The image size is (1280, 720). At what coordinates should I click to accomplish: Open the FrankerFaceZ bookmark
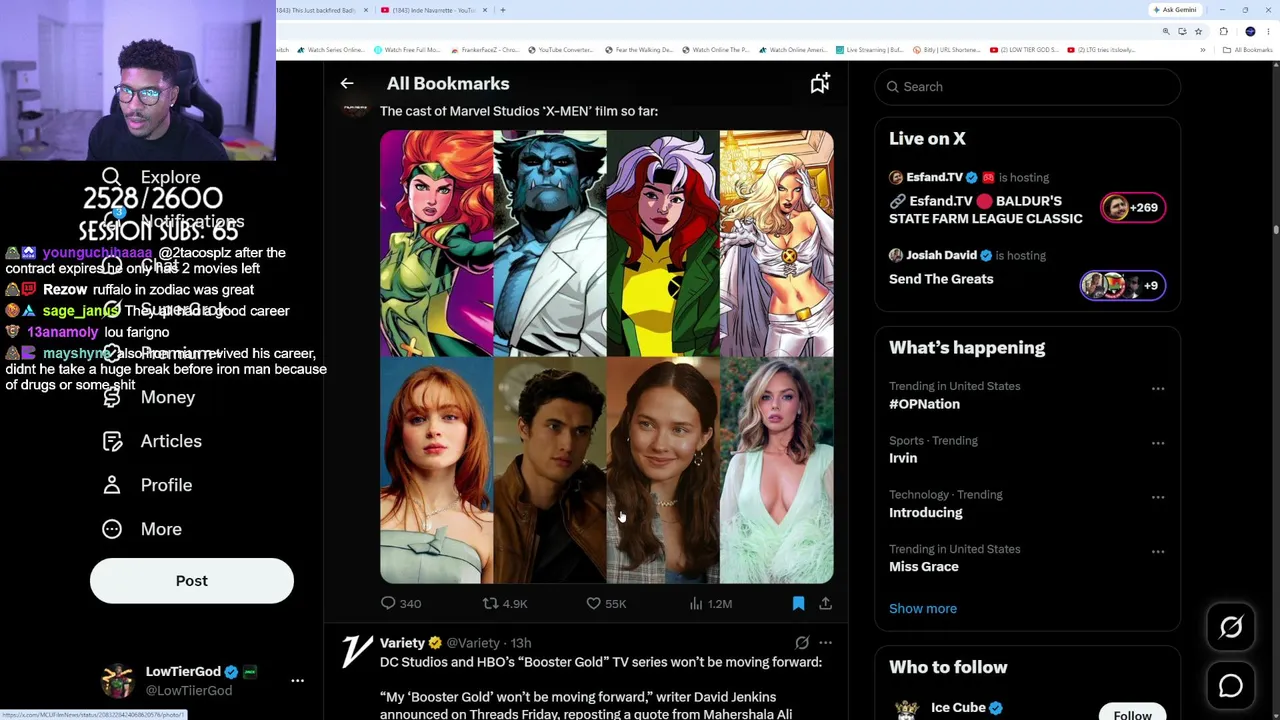pyautogui.click(x=485, y=50)
